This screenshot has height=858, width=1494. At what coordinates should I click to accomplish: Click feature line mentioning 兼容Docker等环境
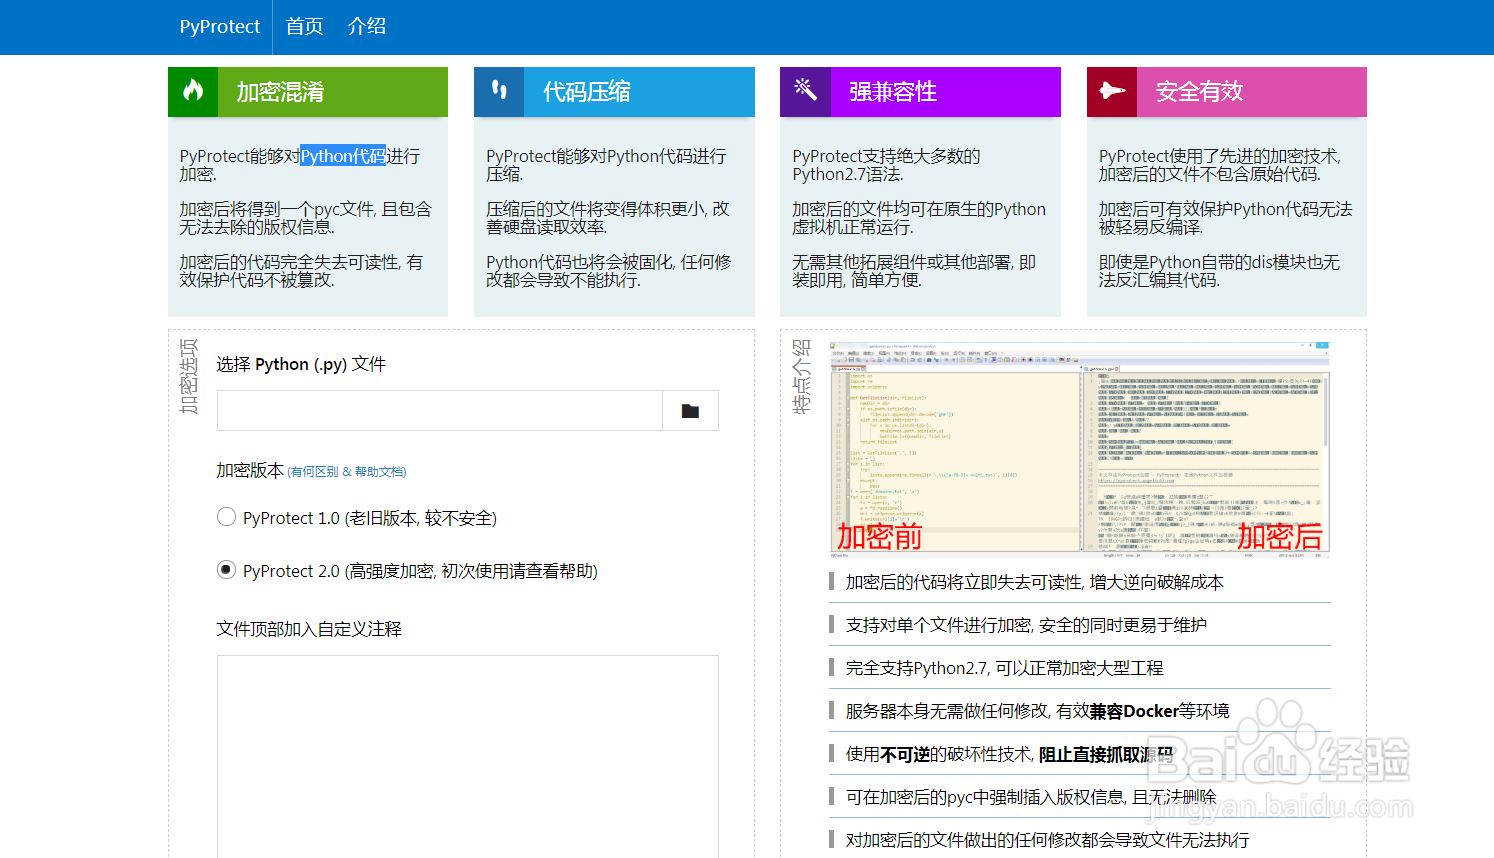pos(1037,711)
